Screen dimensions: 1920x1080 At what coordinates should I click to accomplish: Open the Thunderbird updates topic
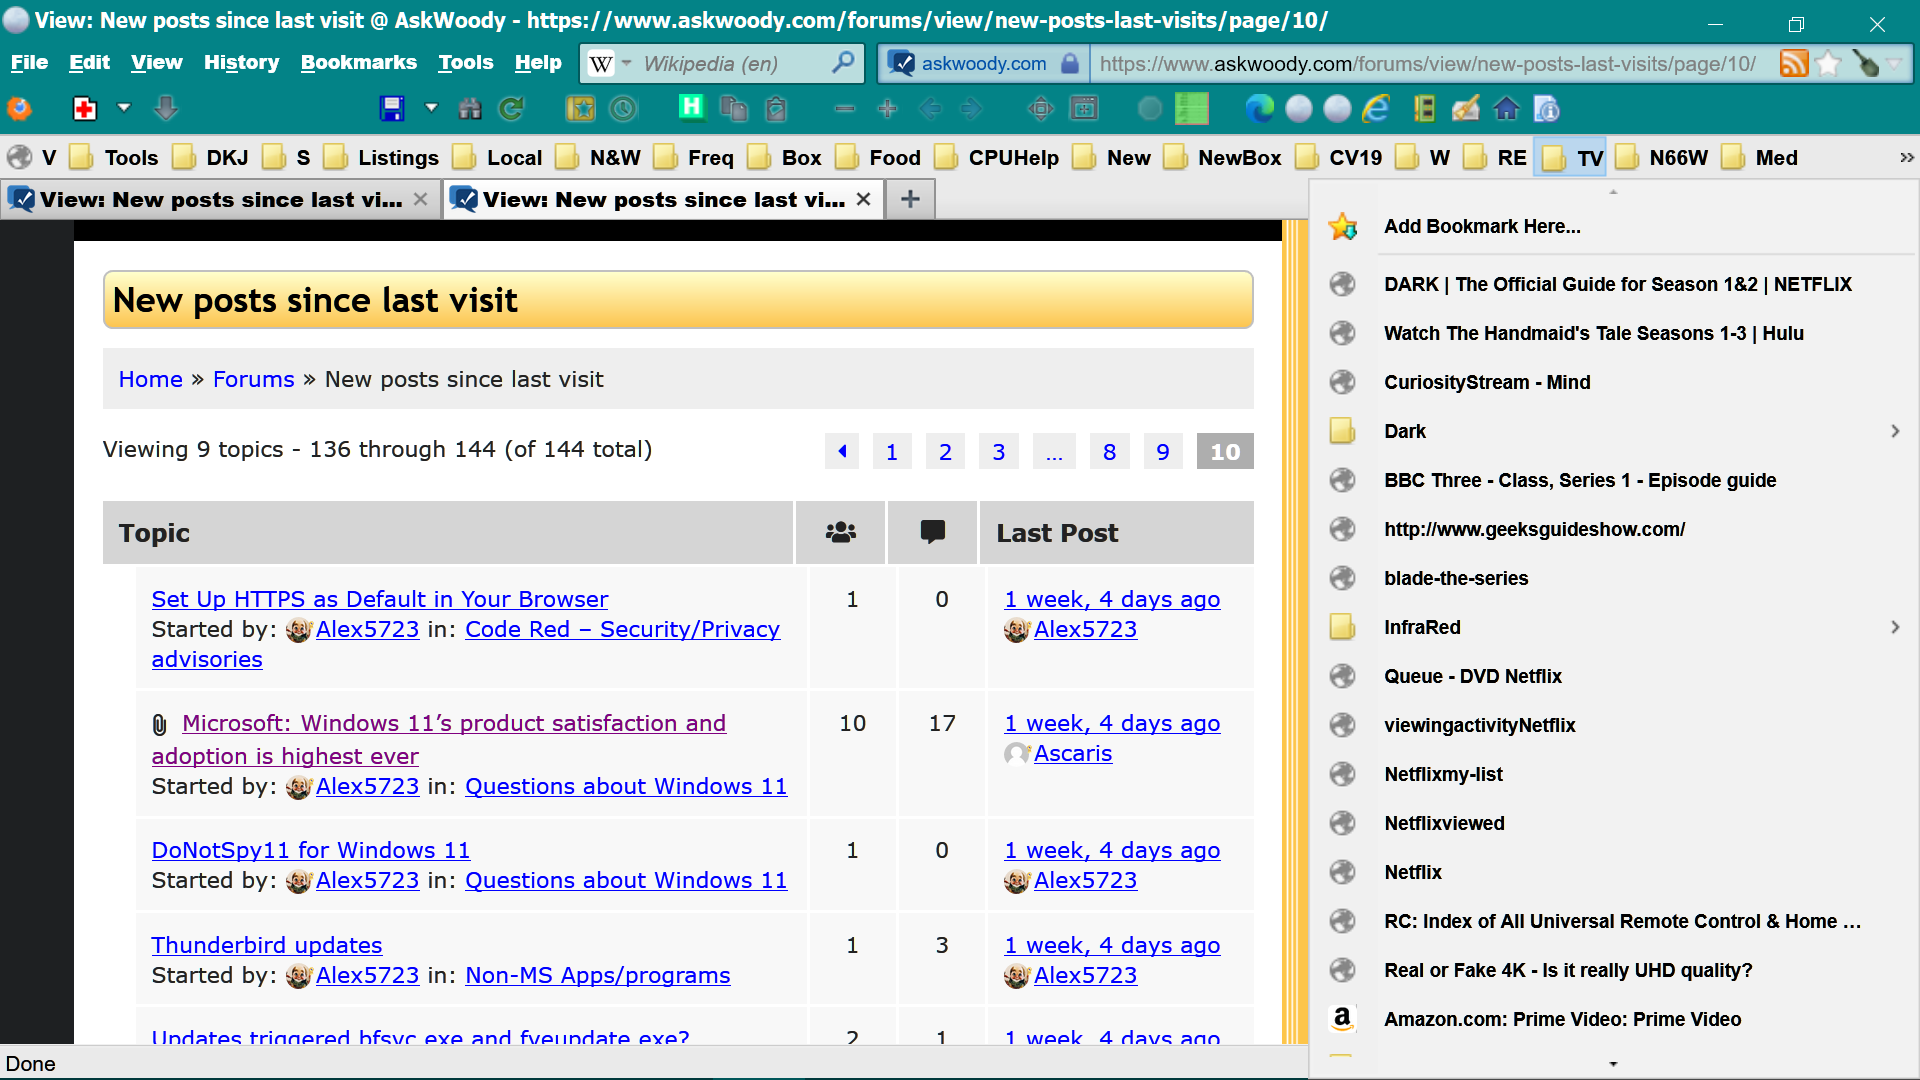click(x=266, y=945)
